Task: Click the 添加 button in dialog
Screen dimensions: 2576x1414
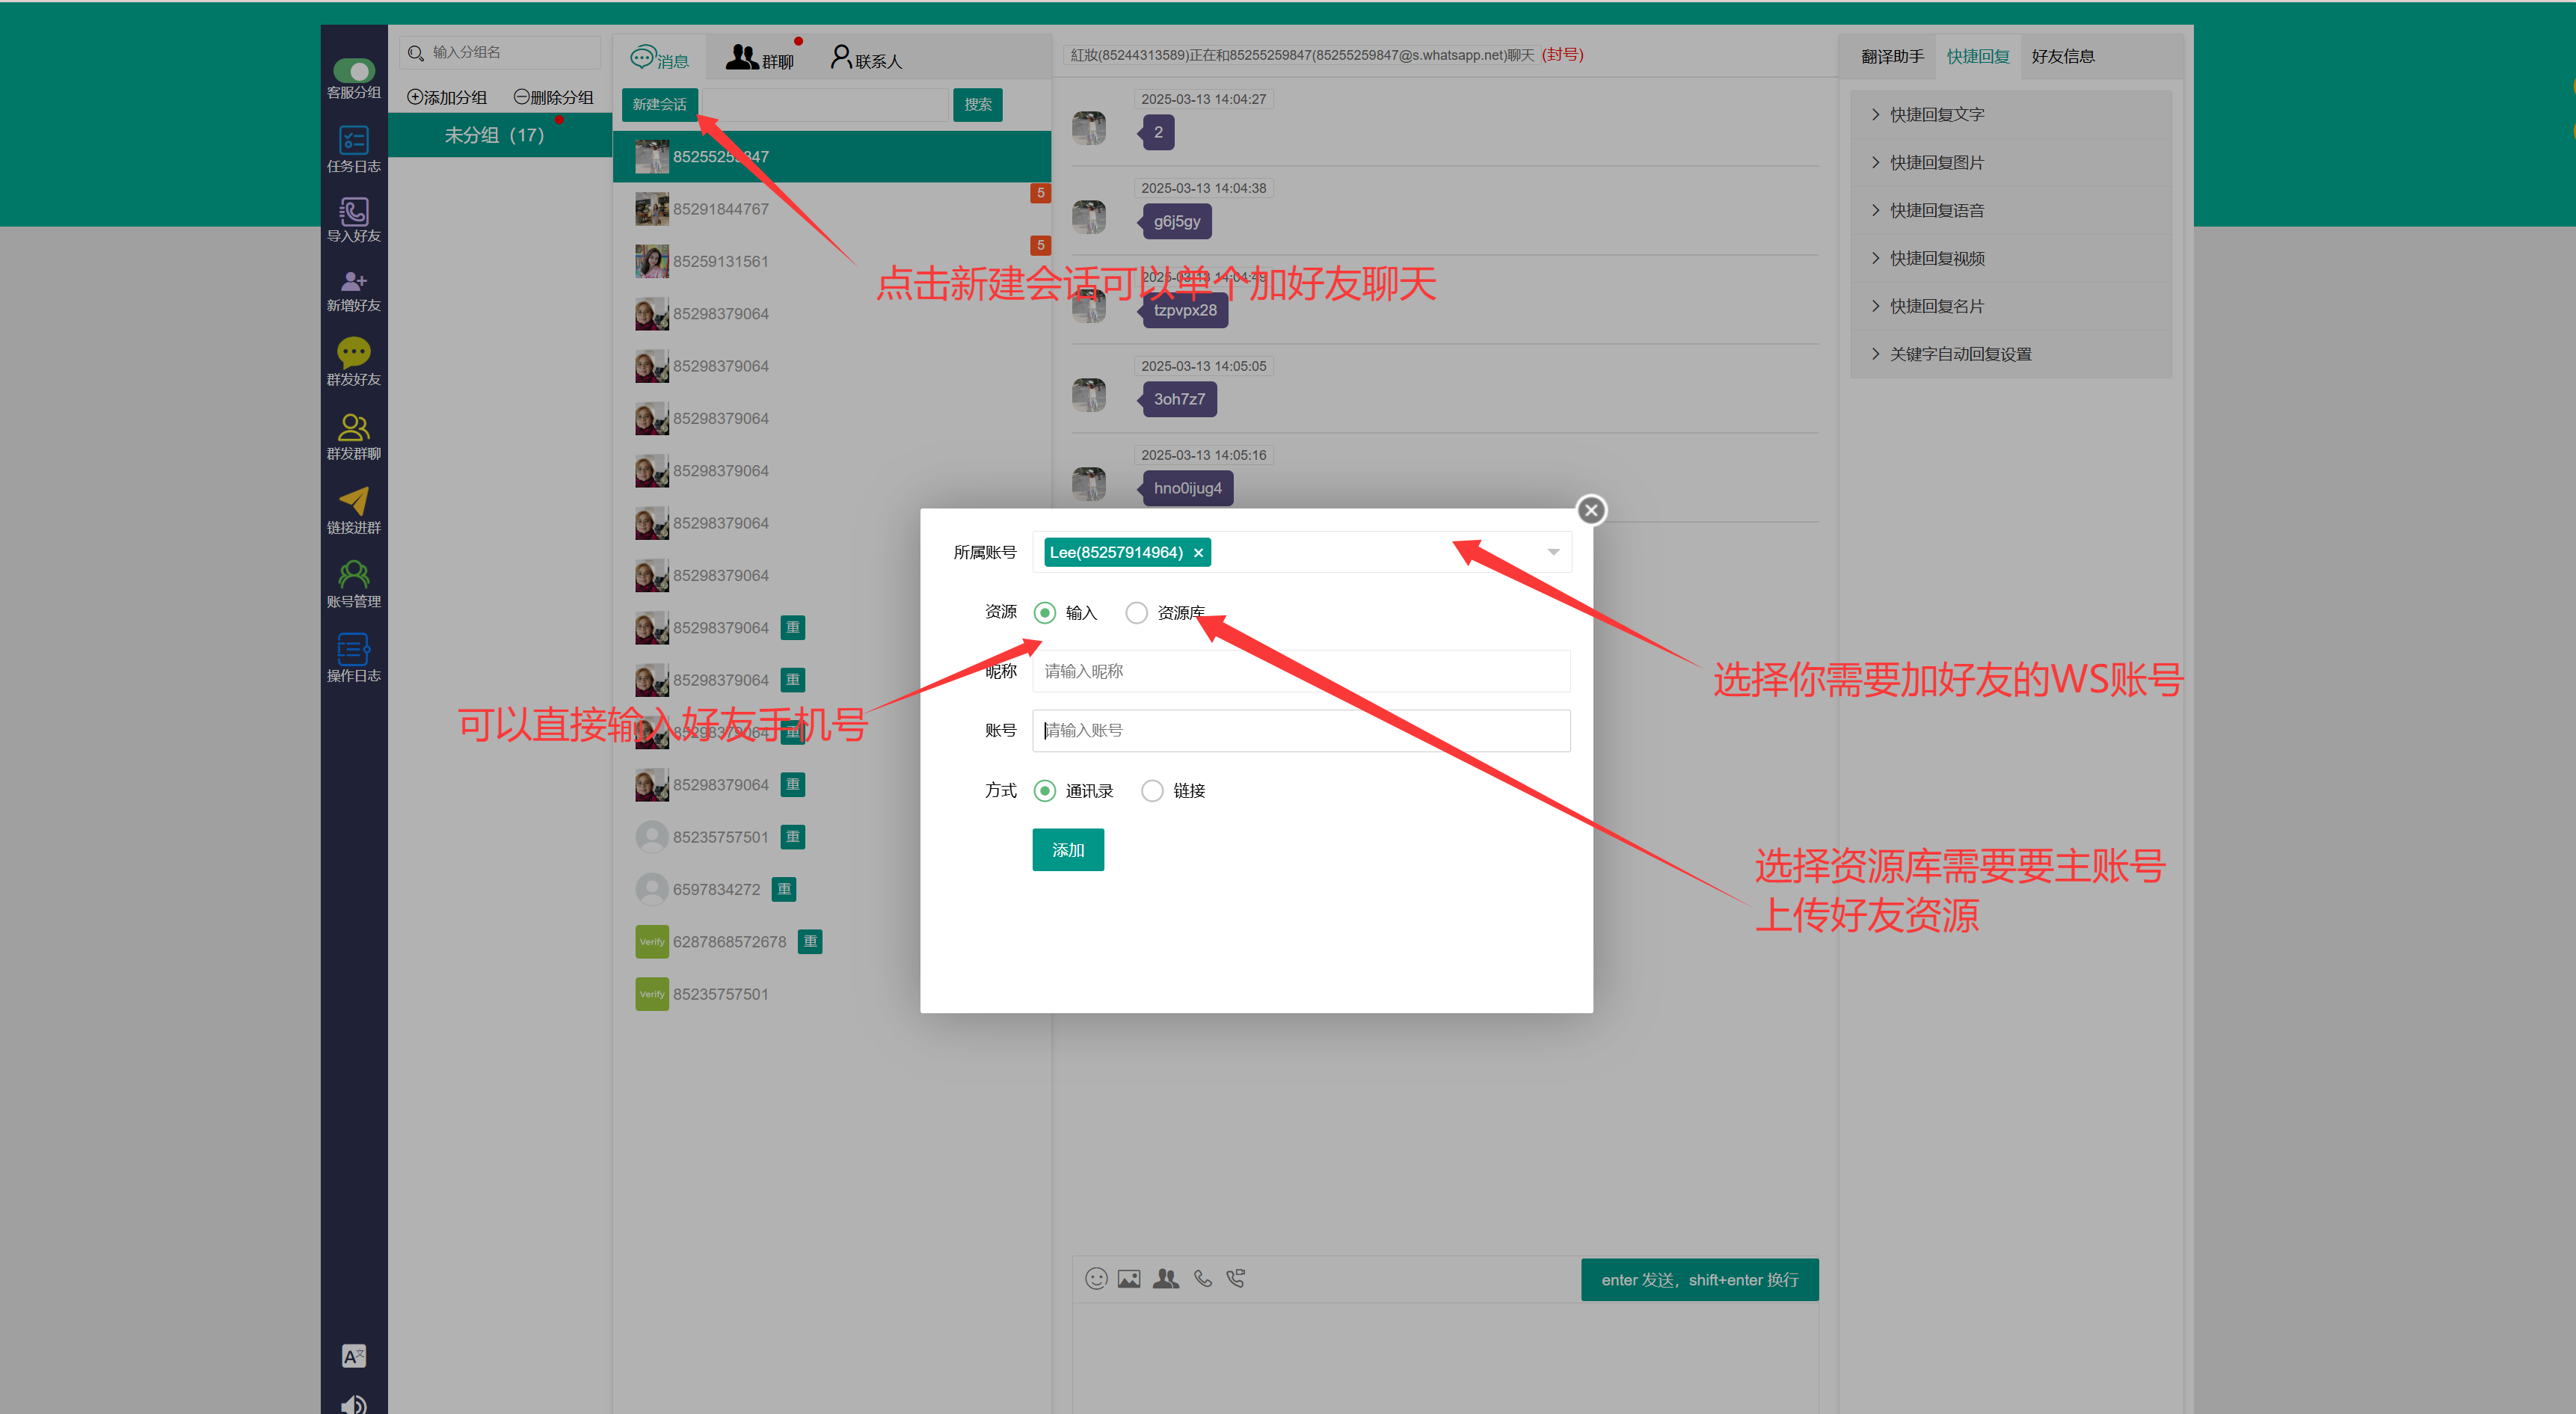Action: pos(1067,849)
